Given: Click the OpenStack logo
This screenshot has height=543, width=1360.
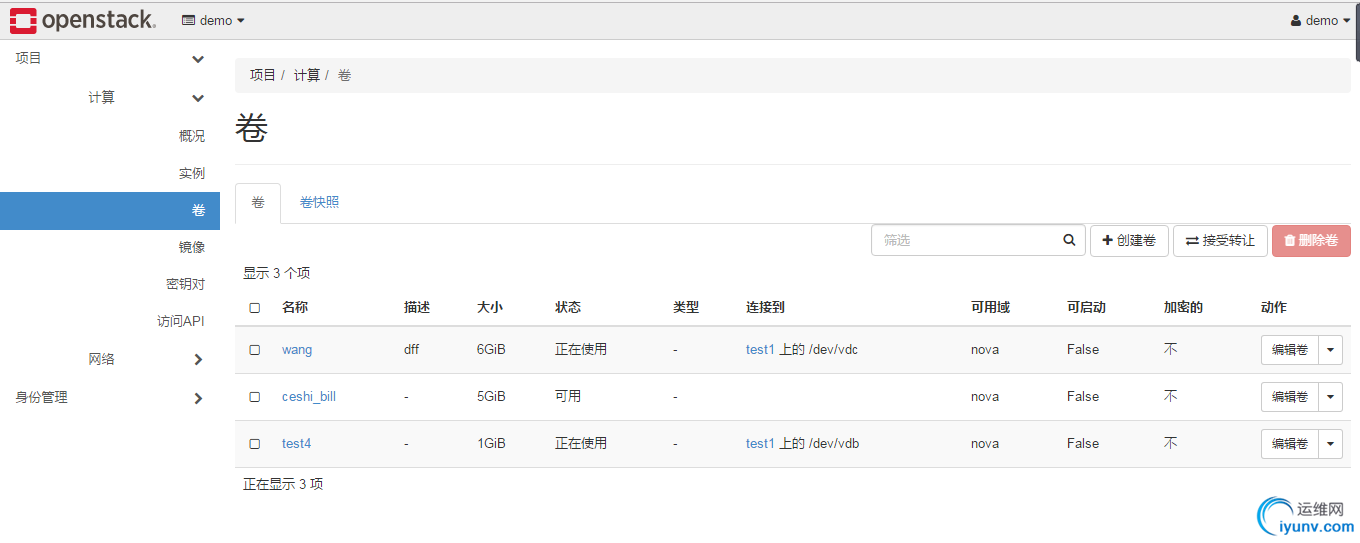Looking at the screenshot, I should (x=83, y=20).
